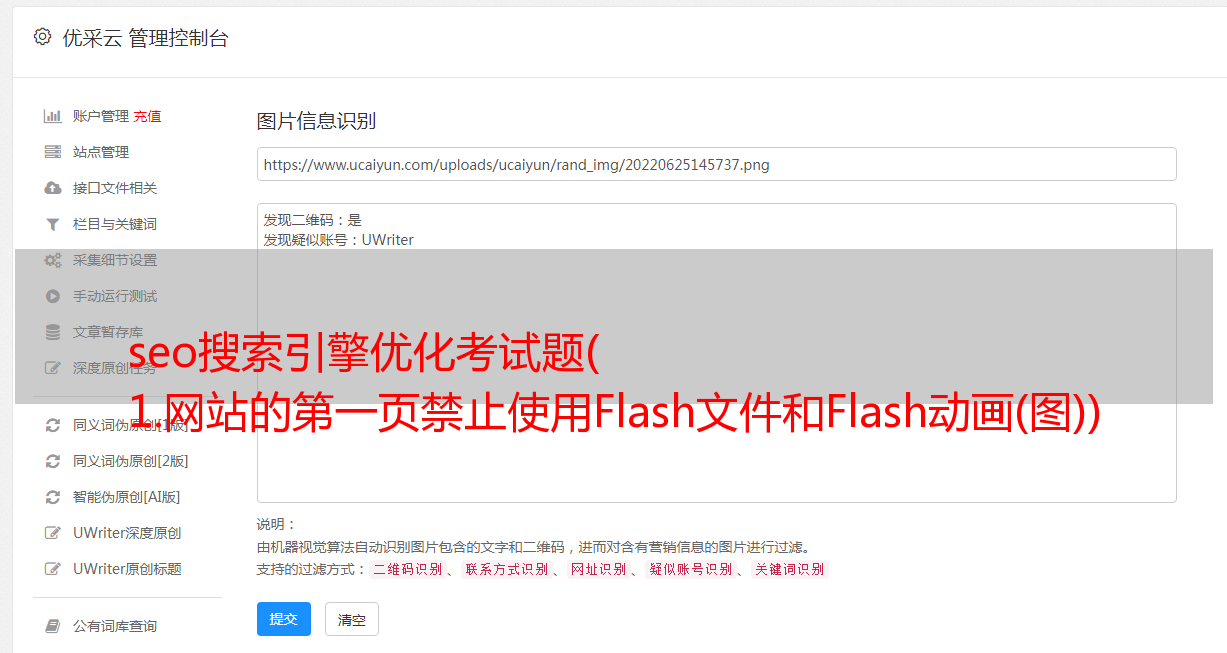Open the 充值 recharge link

147,116
